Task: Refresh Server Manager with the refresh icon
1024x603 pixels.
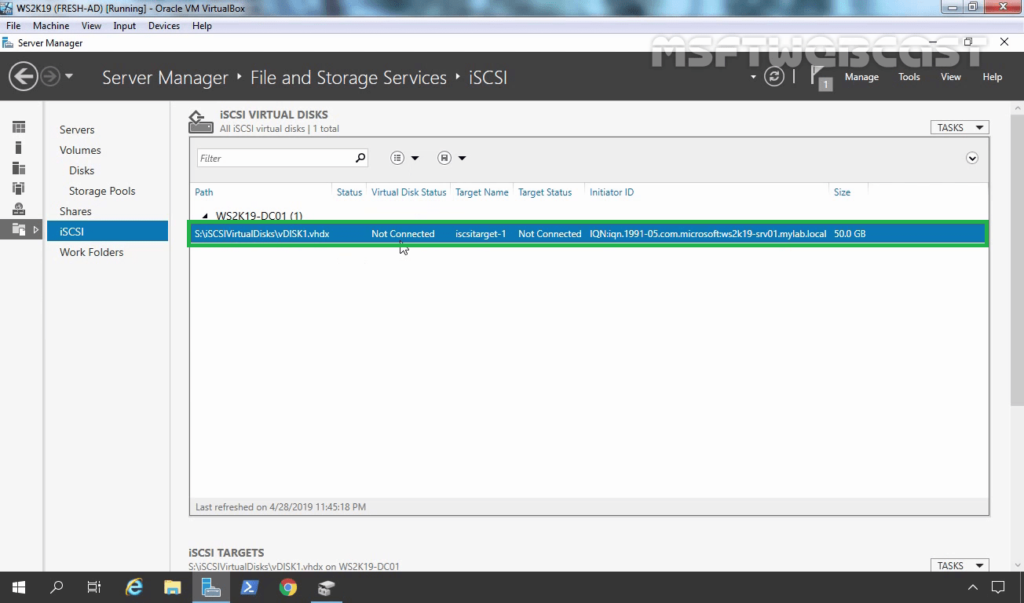Action: coord(774,76)
